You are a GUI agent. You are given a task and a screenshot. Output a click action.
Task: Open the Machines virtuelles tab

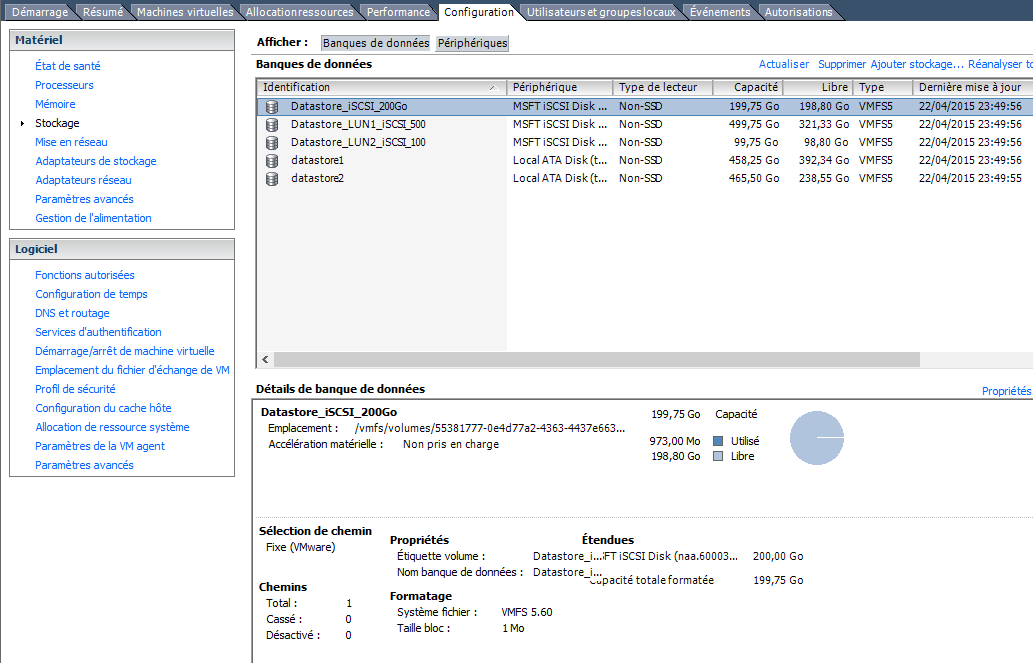tap(184, 12)
